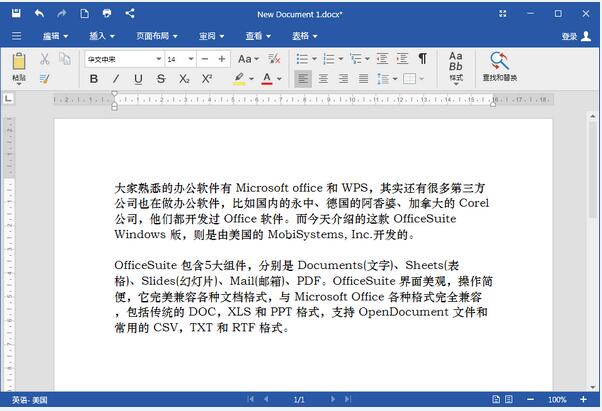Open the 编辑 menu

pyautogui.click(x=55, y=36)
